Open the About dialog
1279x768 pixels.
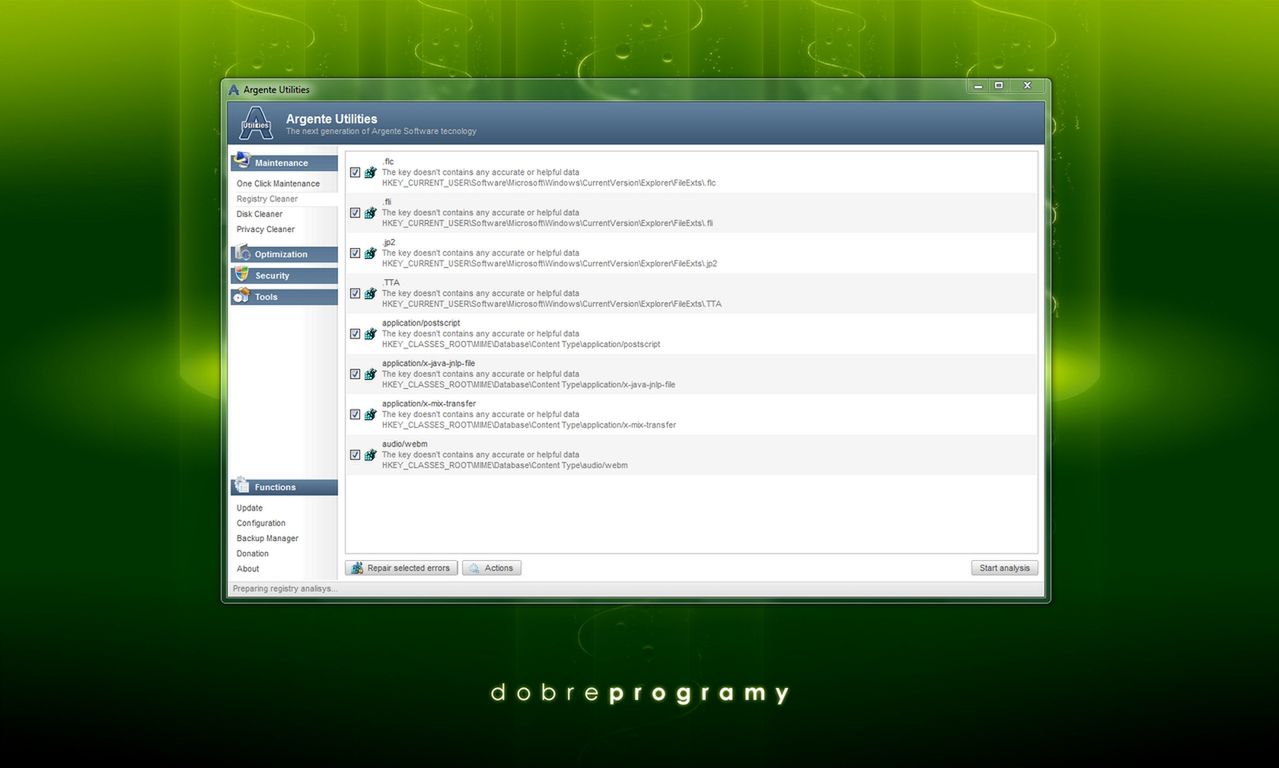(x=247, y=569)
